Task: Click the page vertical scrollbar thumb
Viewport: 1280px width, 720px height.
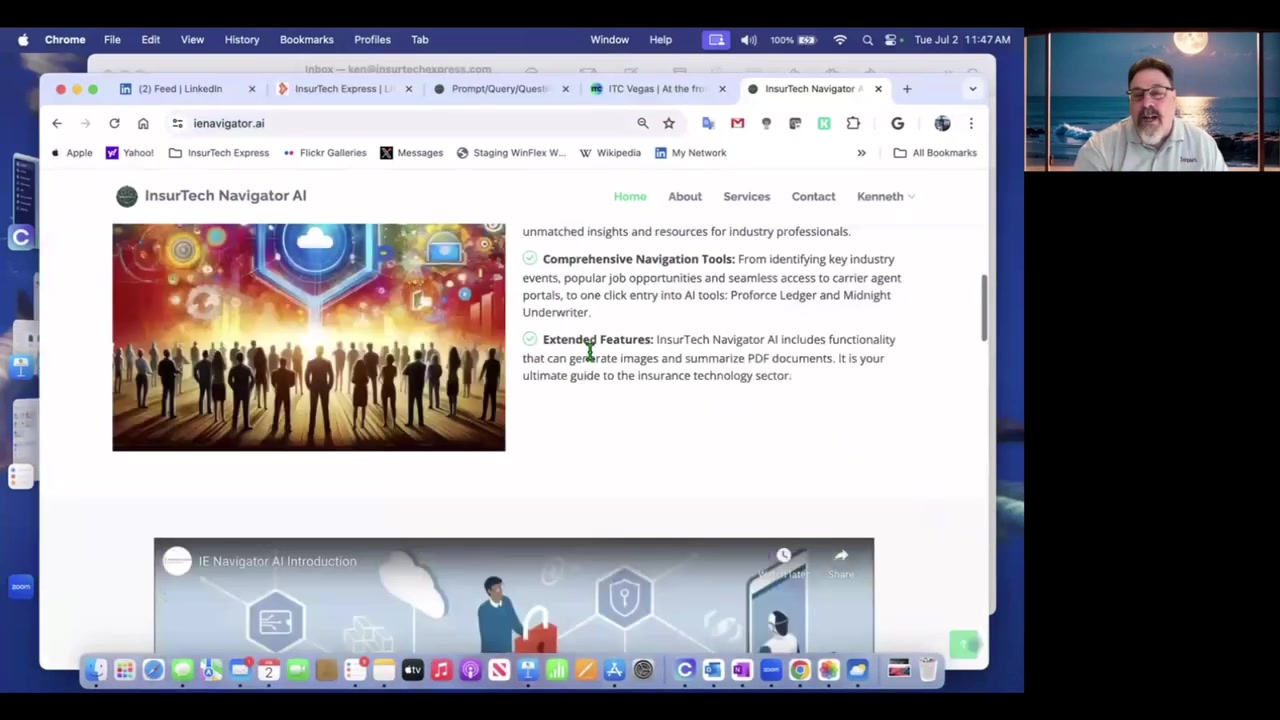Action: pyautogui.click(x=985, y=306)
